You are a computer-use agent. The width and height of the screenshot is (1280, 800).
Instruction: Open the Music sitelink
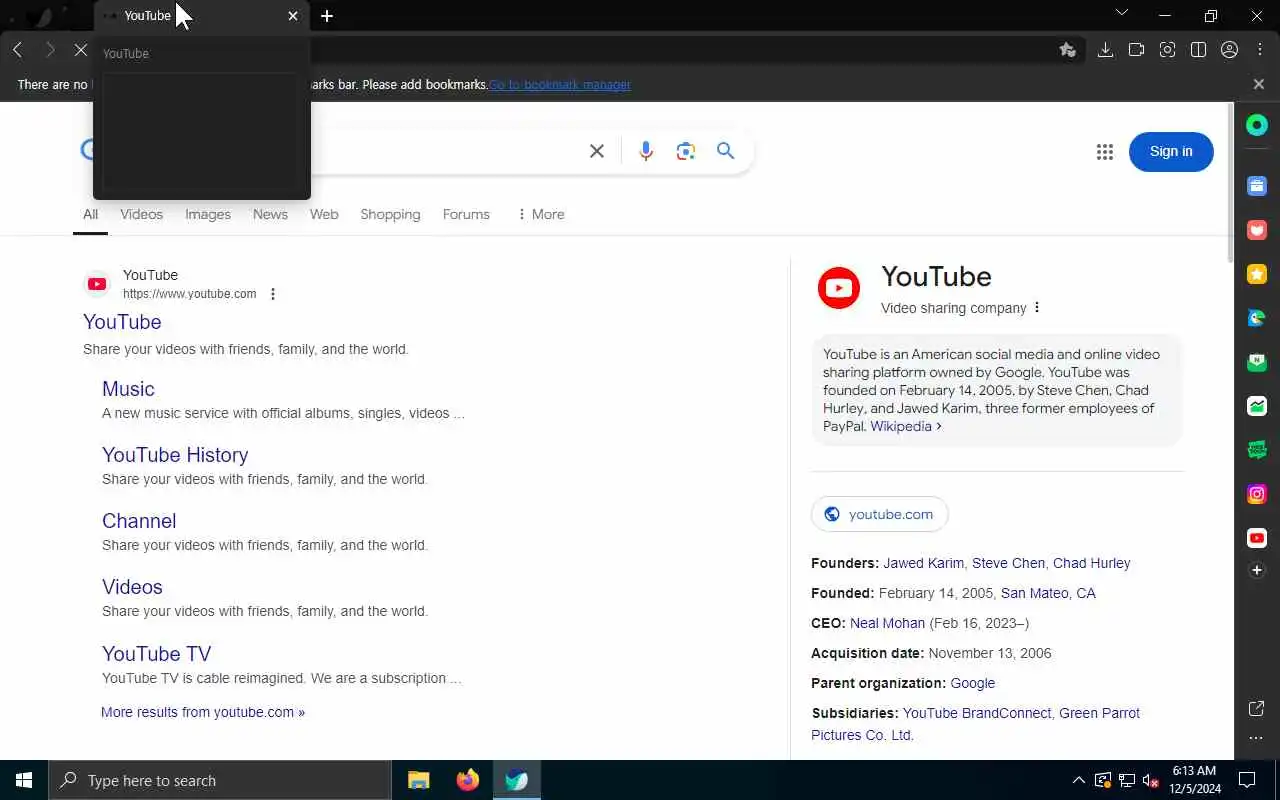click(128, 389)
